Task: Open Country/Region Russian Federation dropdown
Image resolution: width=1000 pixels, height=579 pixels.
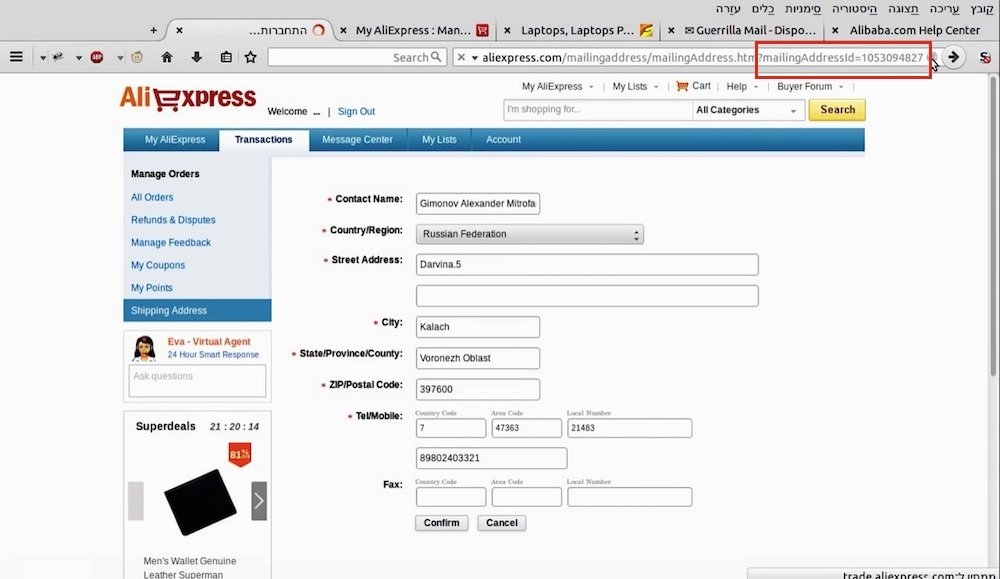Action: click(529, 234)
